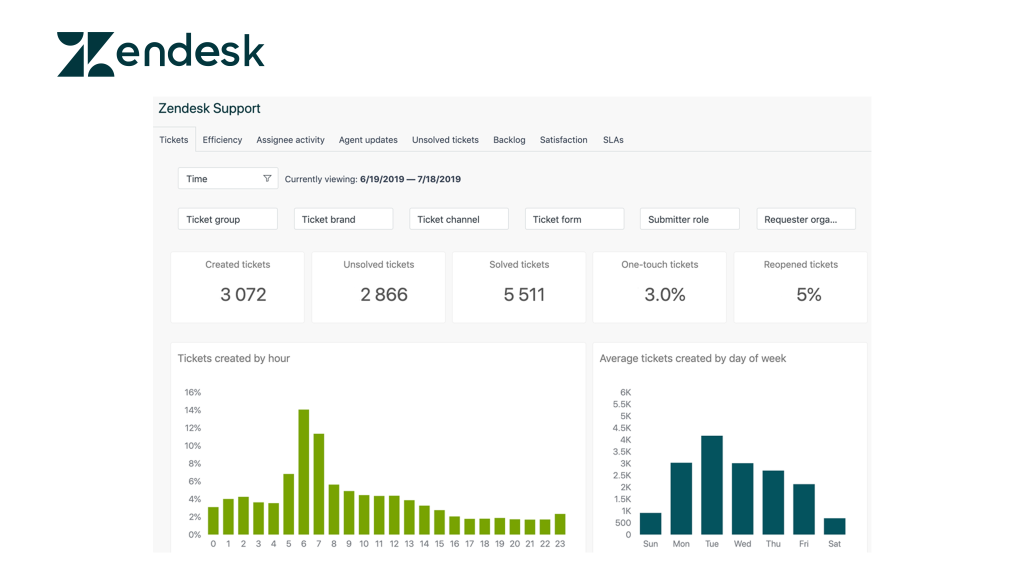The height and width of the screenshot is (576, 1024).
Task: Open the Satisfaction tab
Action: (x=564, y=140)
